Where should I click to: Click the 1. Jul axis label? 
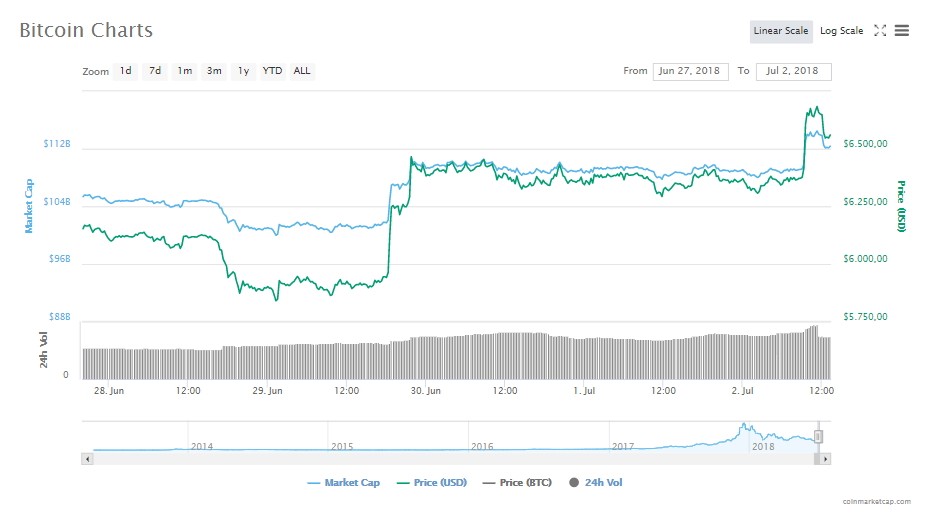[584, 391]
